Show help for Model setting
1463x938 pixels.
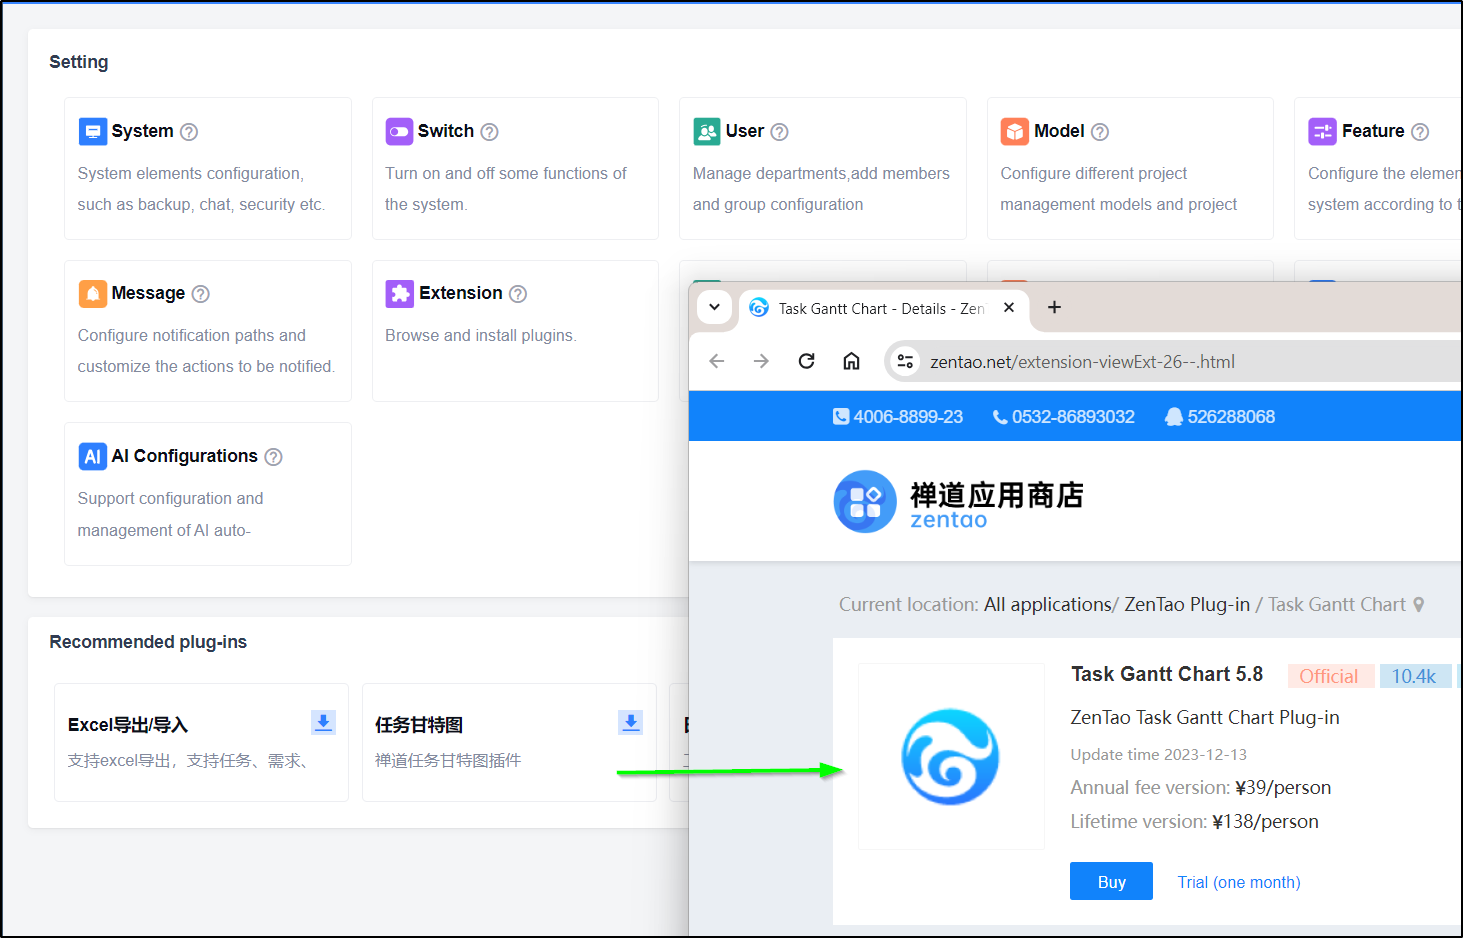point(1100,132)
